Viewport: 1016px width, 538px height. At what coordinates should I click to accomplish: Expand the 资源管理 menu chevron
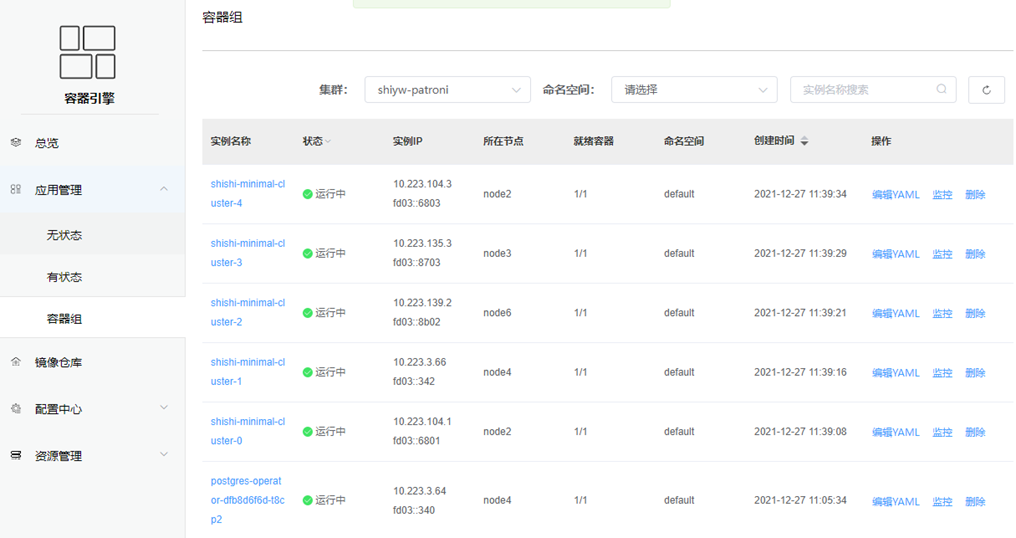(164, 455)
